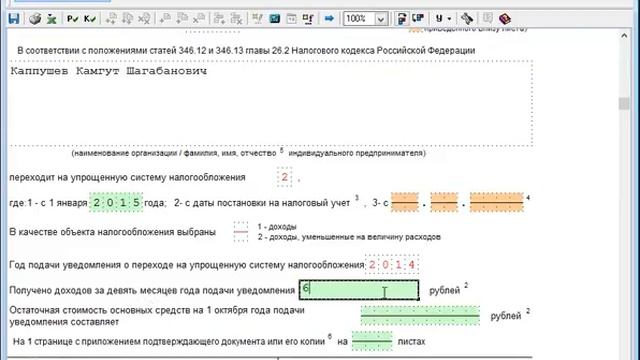
Task: Click the grayed duplicate-page icon, second in page group
Action: [127, 18]
